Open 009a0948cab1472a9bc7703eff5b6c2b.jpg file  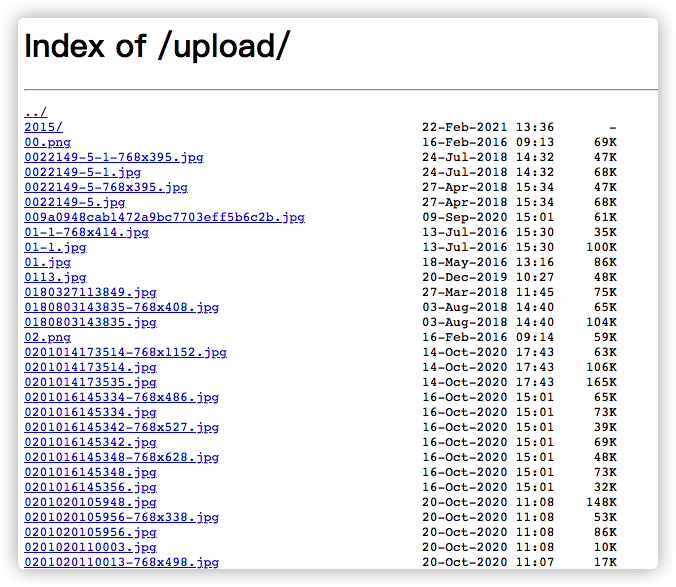(164, 217)
